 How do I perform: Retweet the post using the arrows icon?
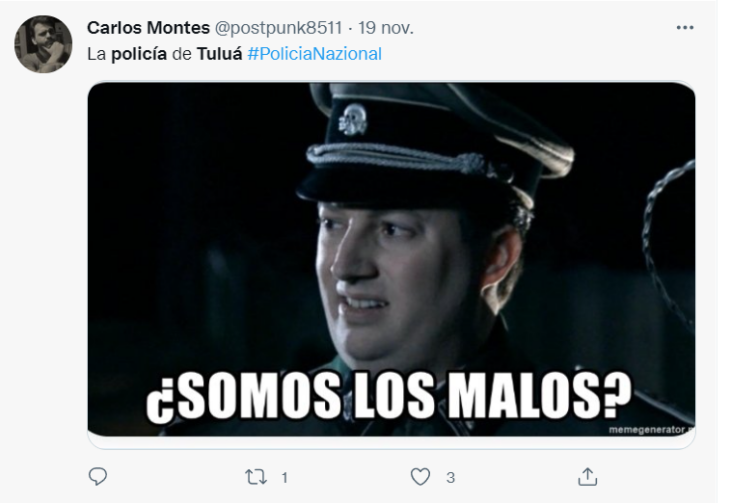coord(256,477)
